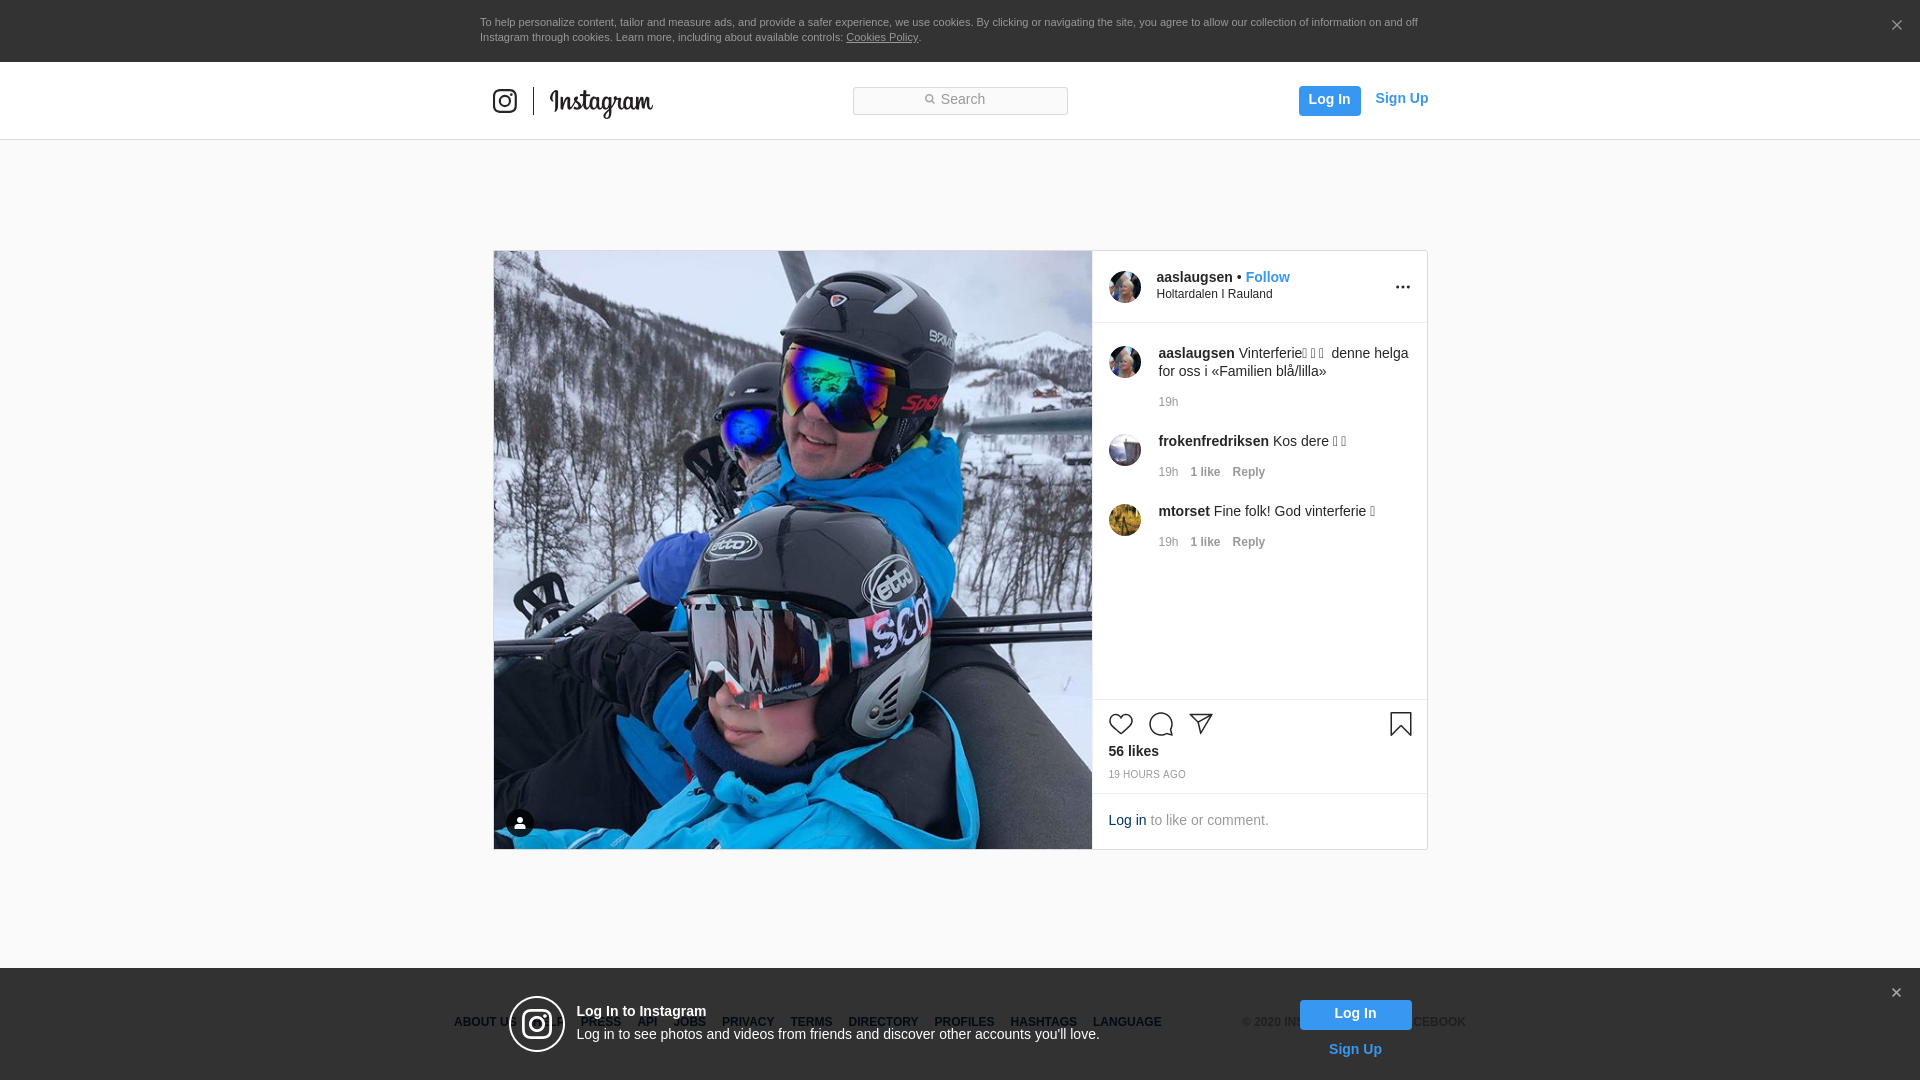Close the Log In to Instagram banner
Viewport: 1920px width, 1080px height.
tap(1896, 993)
